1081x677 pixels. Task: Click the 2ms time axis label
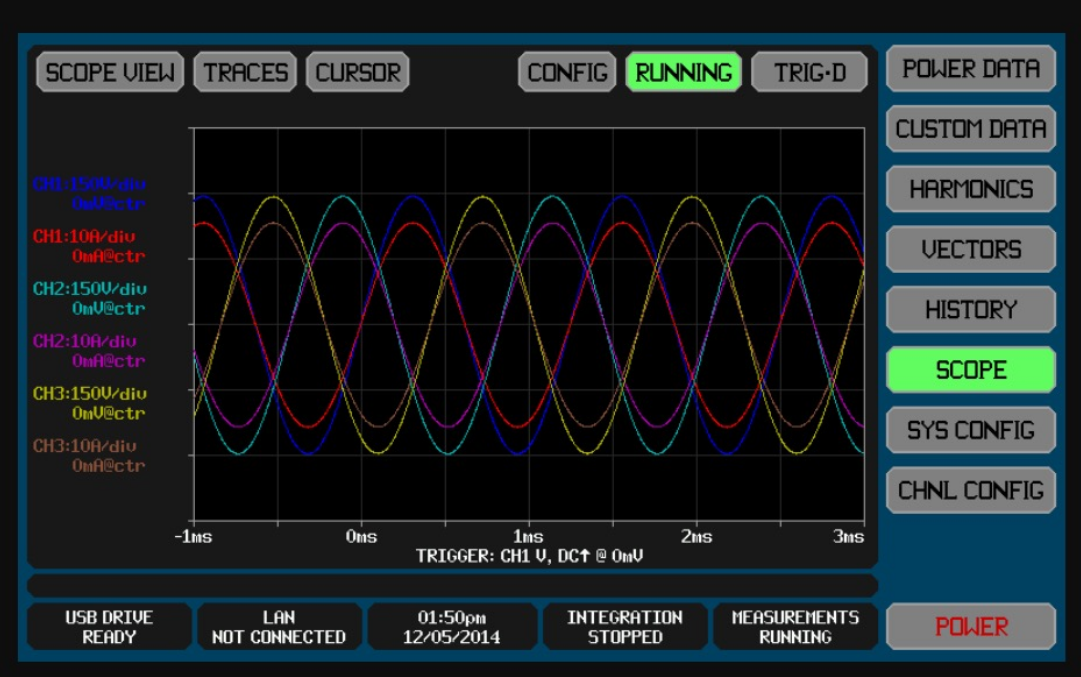696,536
